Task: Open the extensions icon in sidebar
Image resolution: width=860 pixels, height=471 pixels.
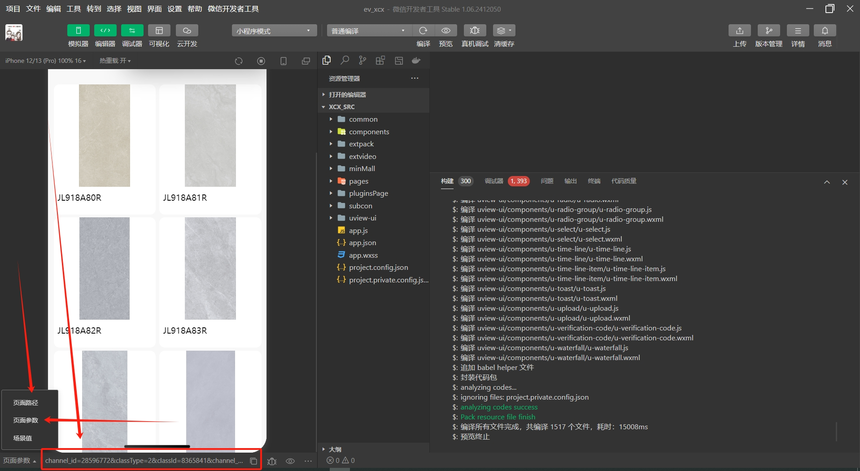Action: pos(380,60)
